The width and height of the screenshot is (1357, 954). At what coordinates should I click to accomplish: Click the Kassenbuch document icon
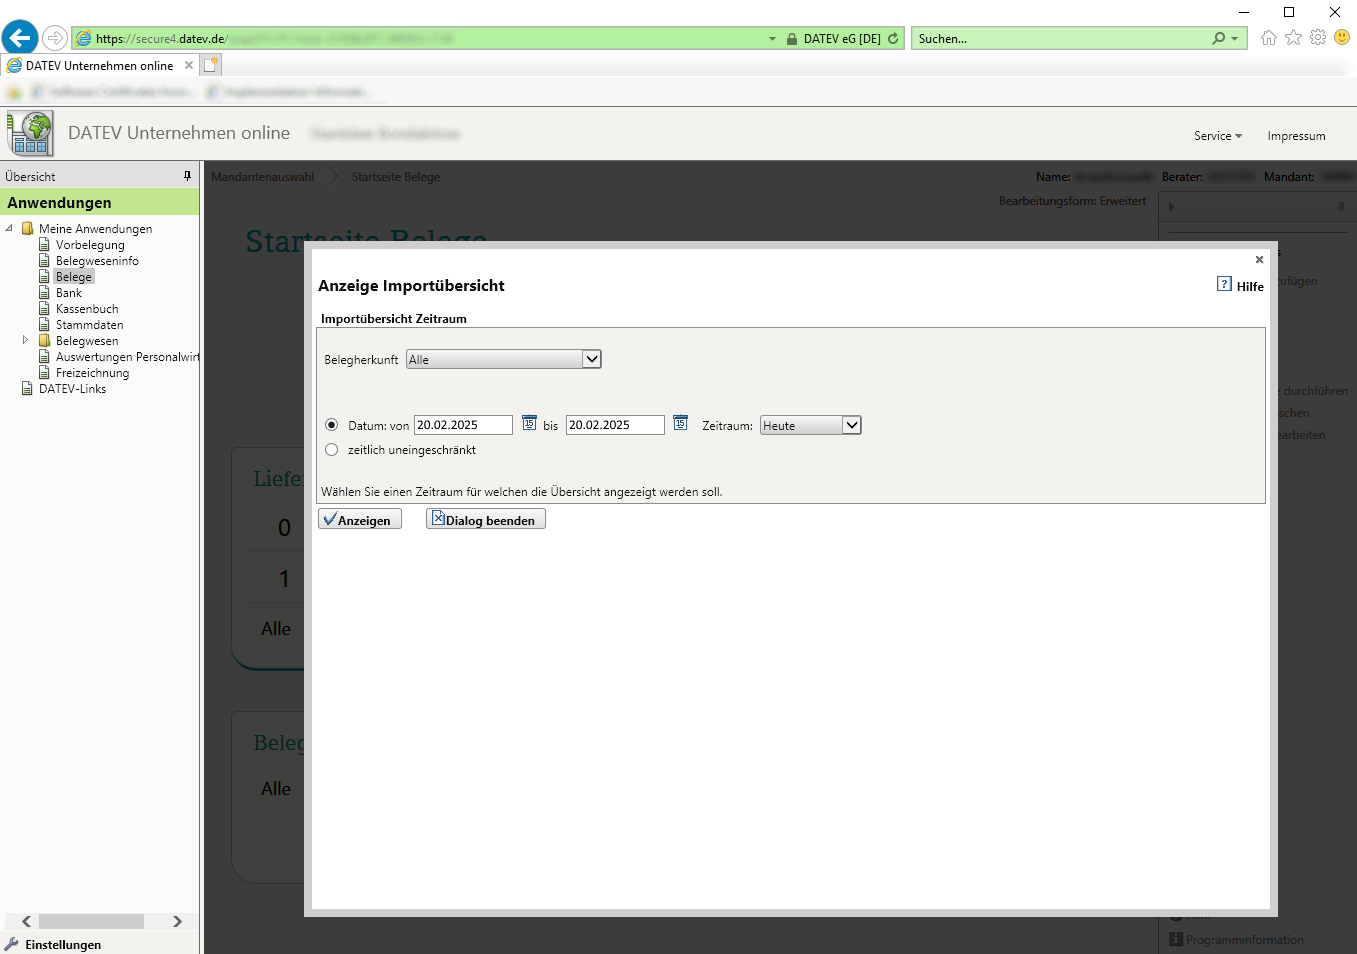coord(44,308)
